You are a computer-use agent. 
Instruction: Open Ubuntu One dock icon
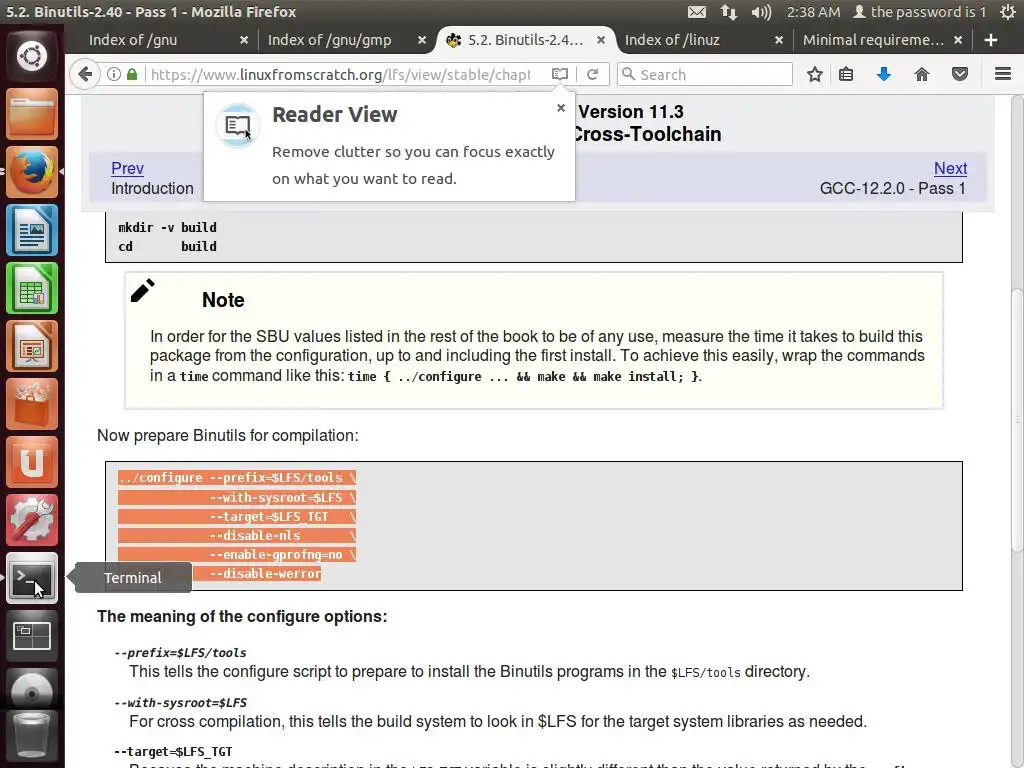(32, 462)
